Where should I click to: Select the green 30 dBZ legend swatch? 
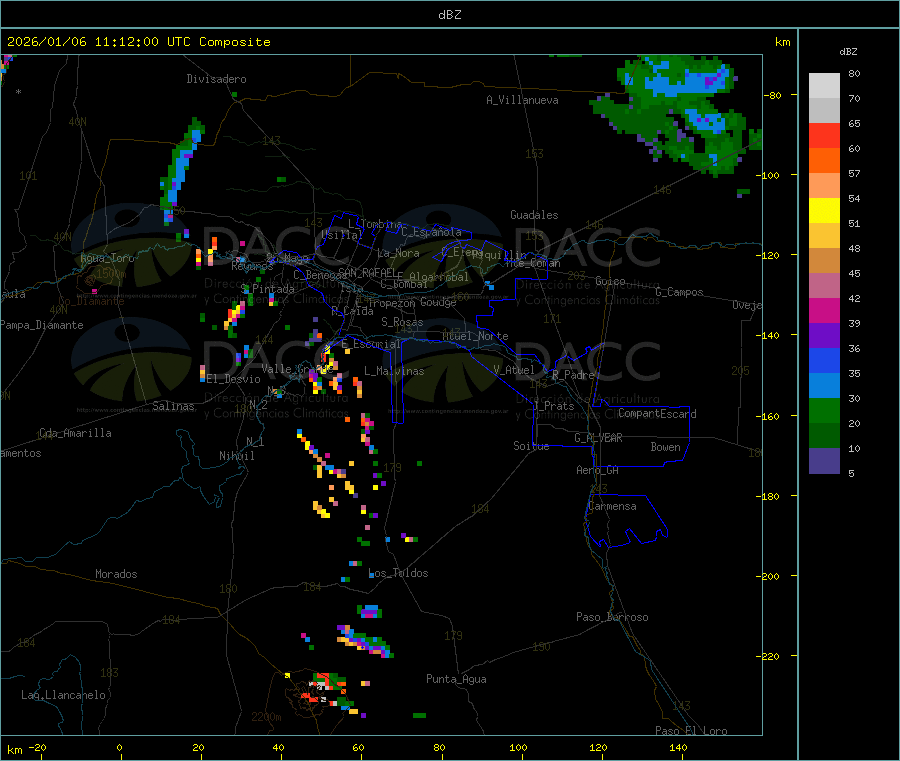tap(824, 410)
